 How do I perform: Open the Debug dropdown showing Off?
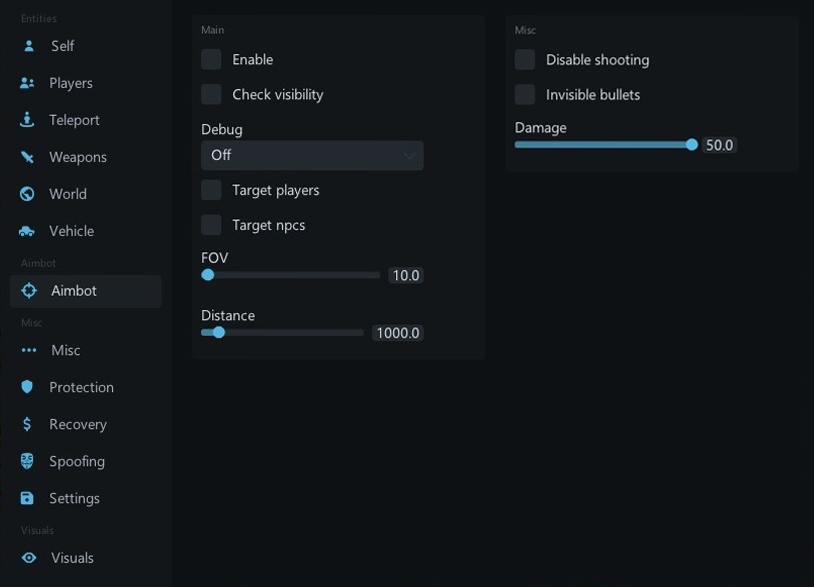(x=312, y=155)
